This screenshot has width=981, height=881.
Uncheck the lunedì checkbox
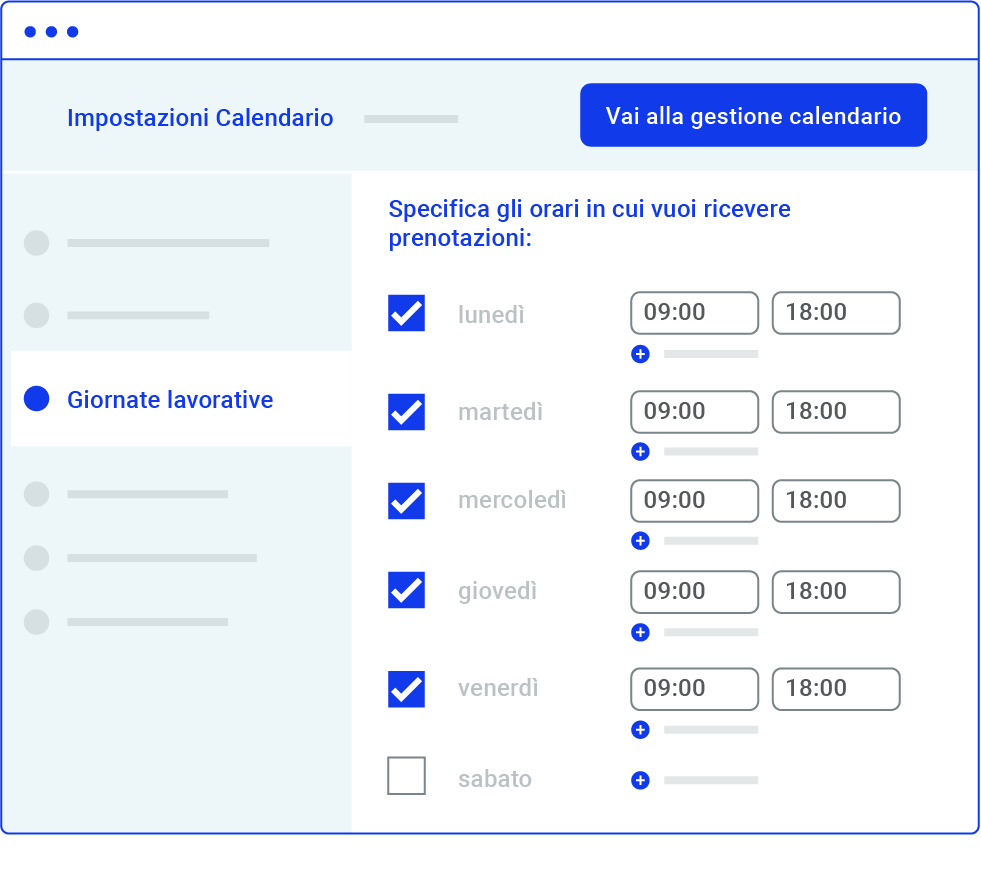[406, 313]
